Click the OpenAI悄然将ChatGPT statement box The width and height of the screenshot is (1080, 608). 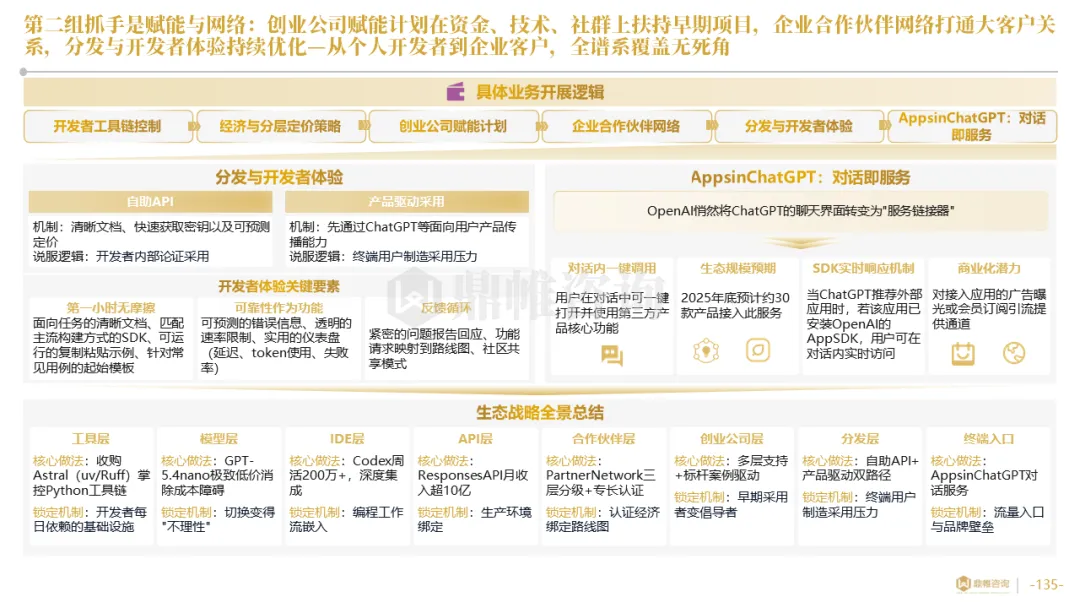click(x=800, y=211)
